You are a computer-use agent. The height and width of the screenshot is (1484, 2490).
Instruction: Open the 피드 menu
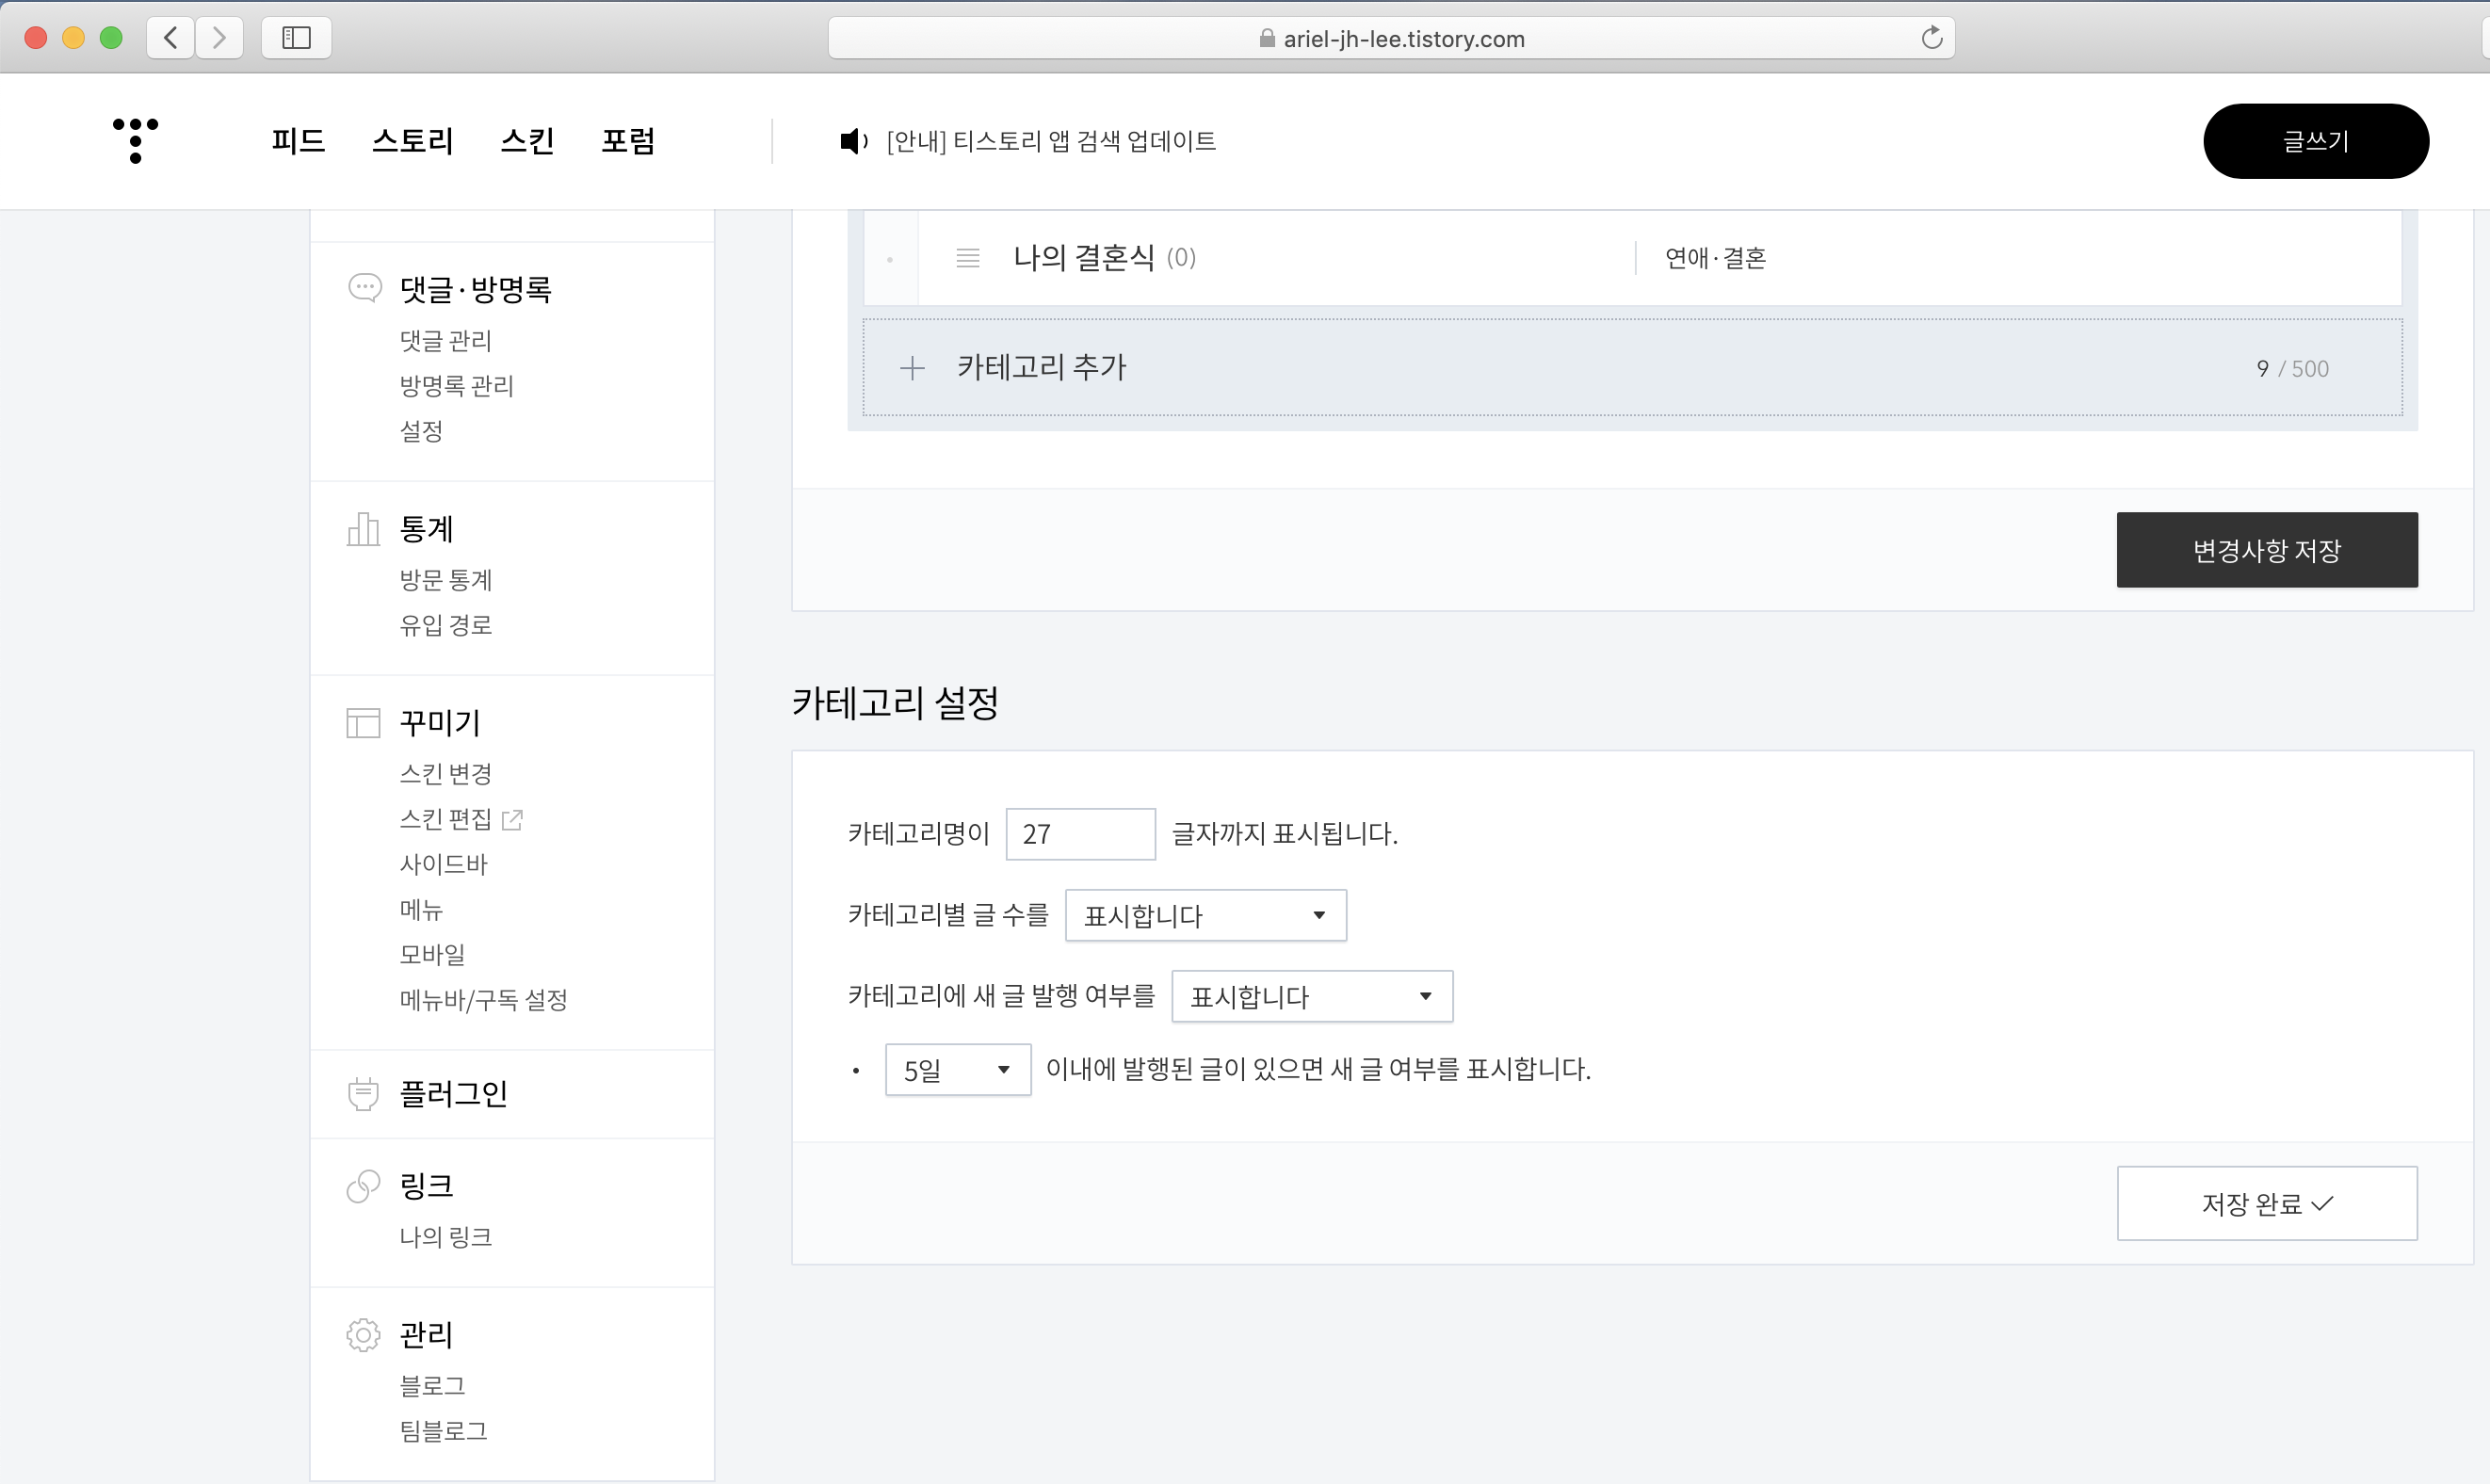pos(298,141)
